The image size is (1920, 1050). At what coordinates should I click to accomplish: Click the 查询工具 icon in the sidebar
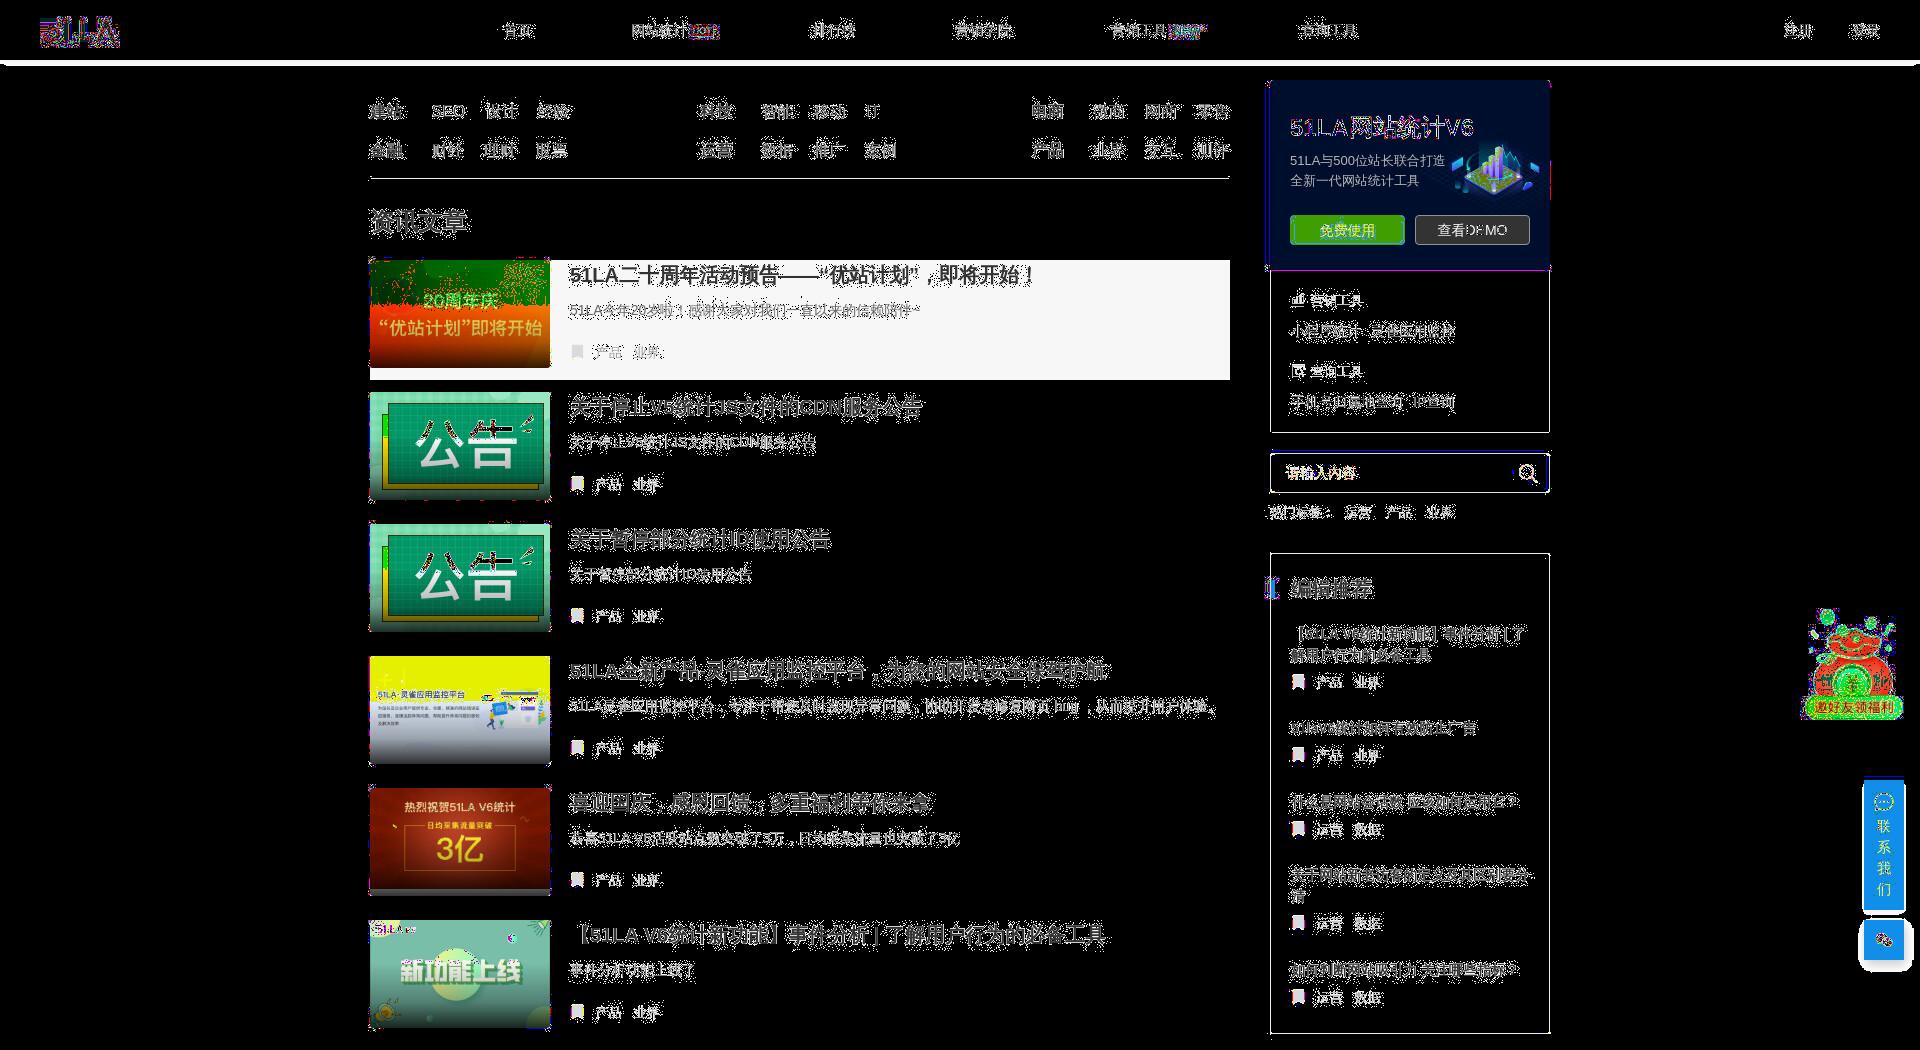tap(1298, 371)
